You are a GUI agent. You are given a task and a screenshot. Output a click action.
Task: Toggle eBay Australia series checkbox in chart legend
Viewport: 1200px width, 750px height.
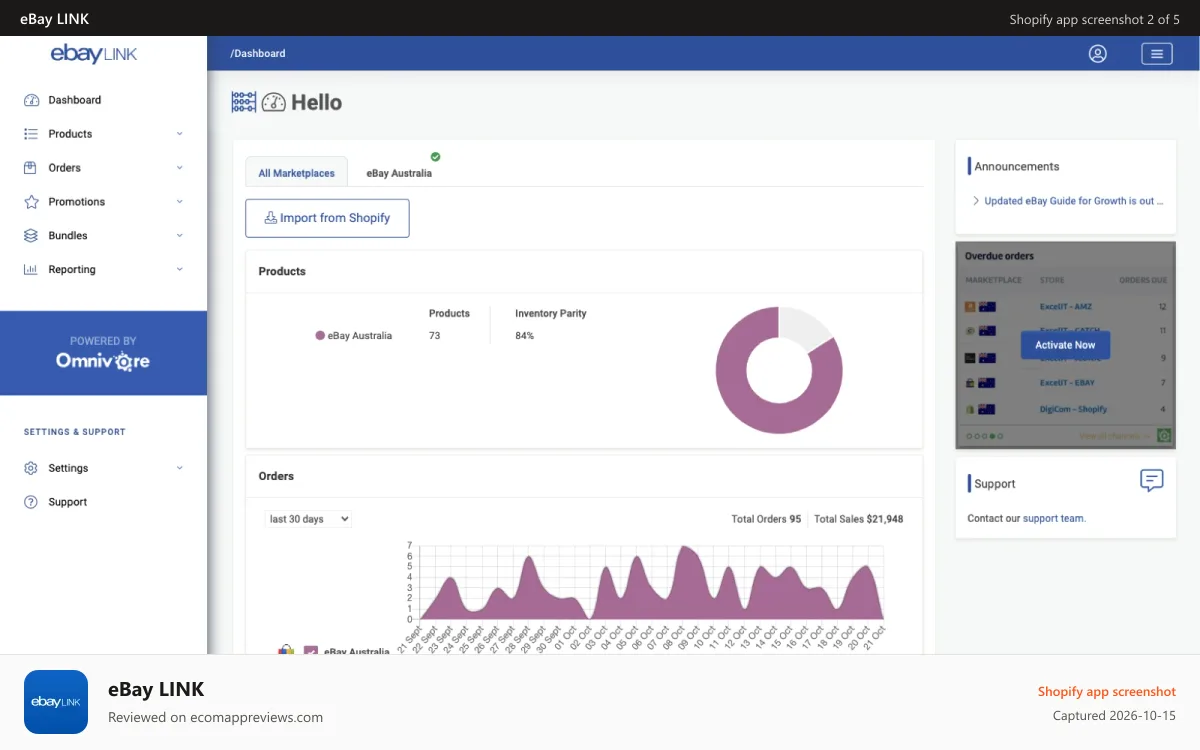tap(311, 651)
